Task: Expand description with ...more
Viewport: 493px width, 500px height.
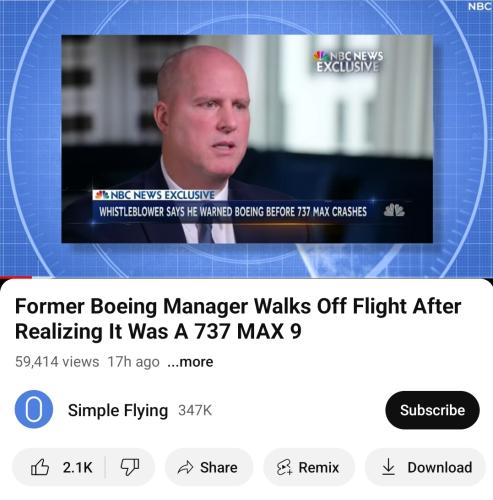Action: click(x=190, y=362)
